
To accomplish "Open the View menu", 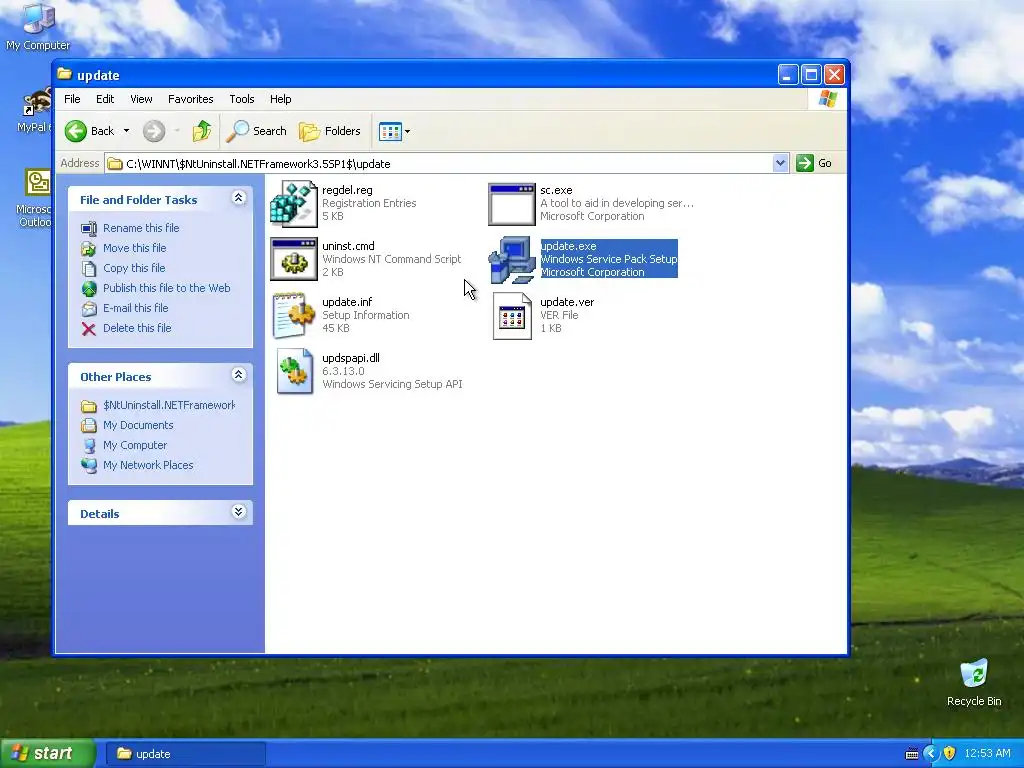I will coord(141,99).
